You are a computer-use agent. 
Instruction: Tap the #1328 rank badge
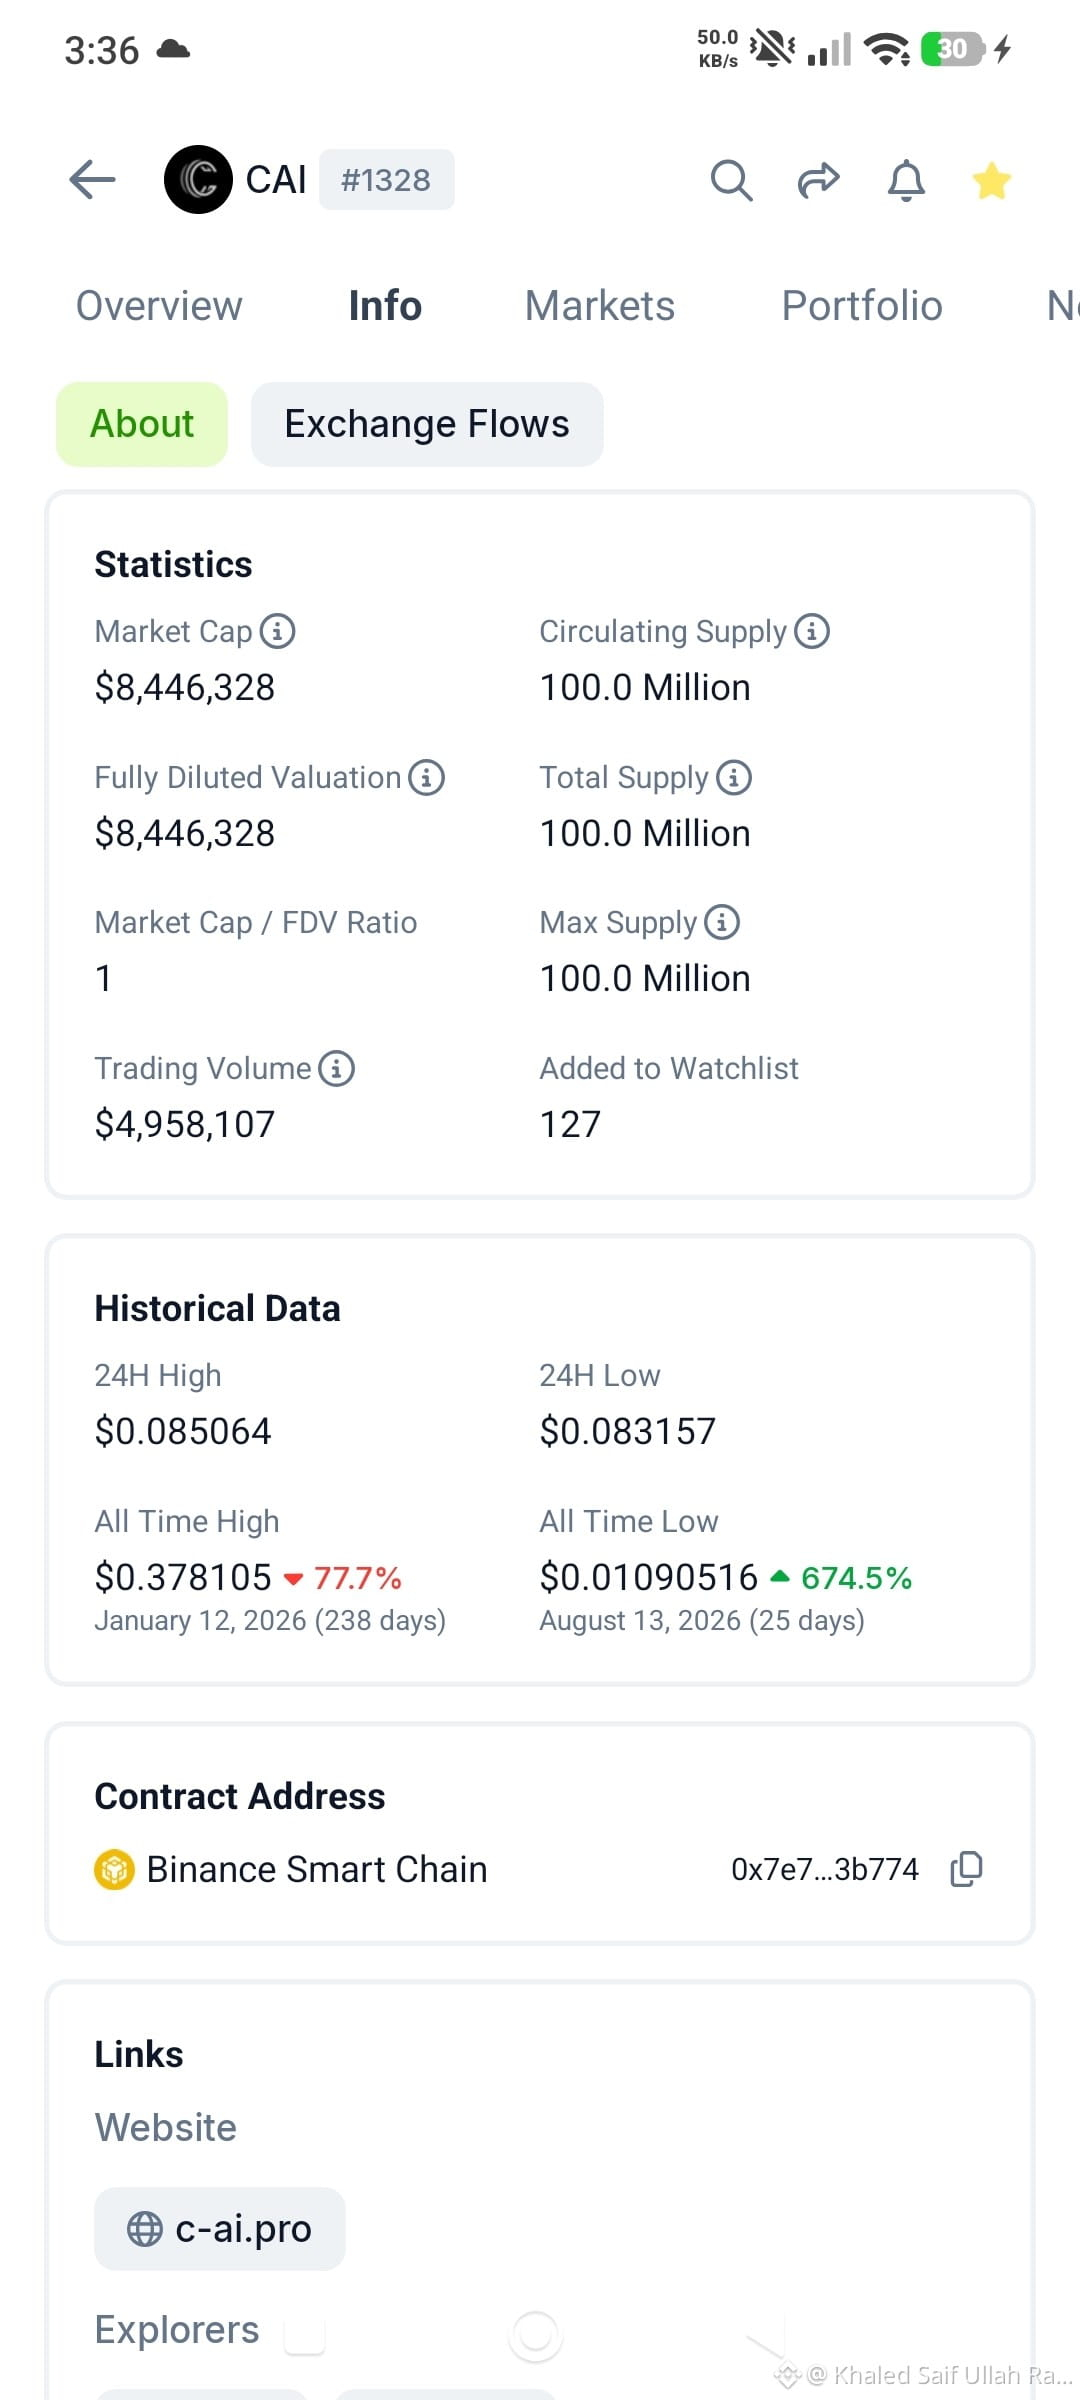386,180
